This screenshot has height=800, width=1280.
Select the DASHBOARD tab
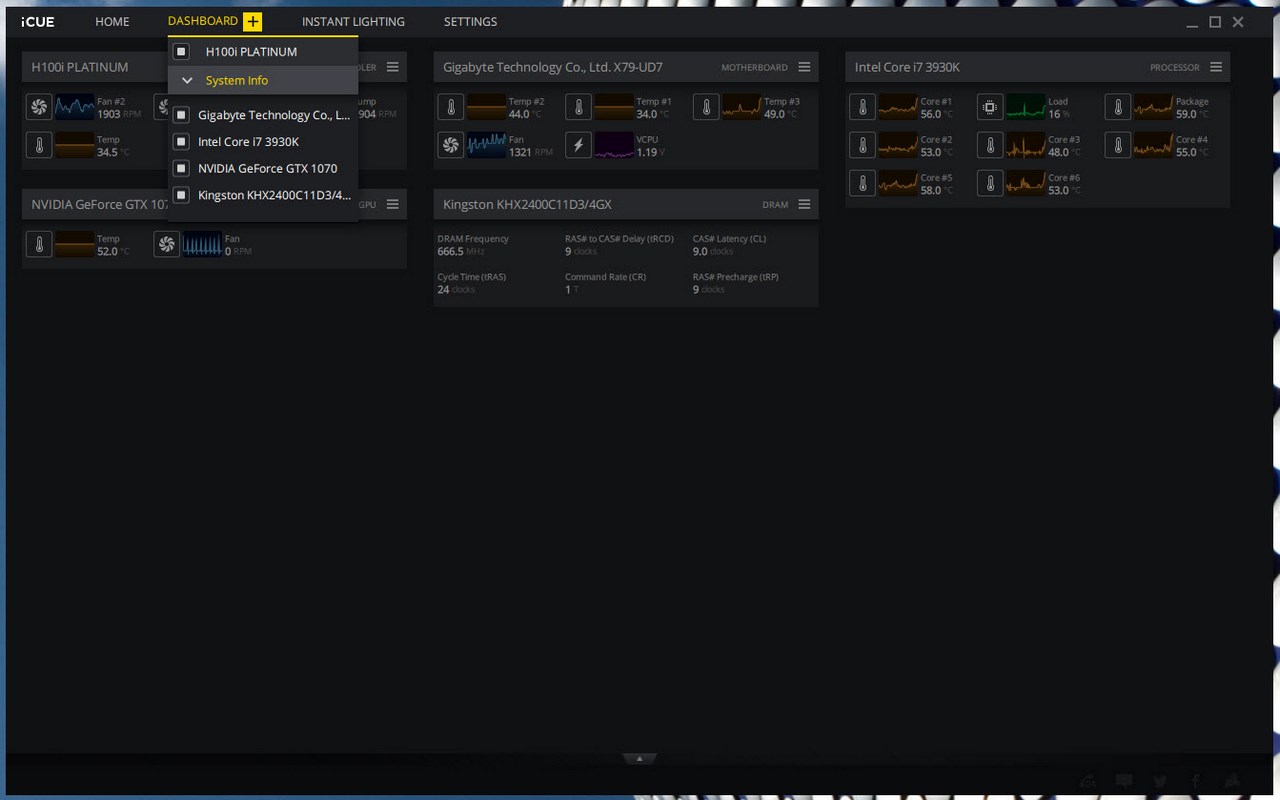(203, 21)
